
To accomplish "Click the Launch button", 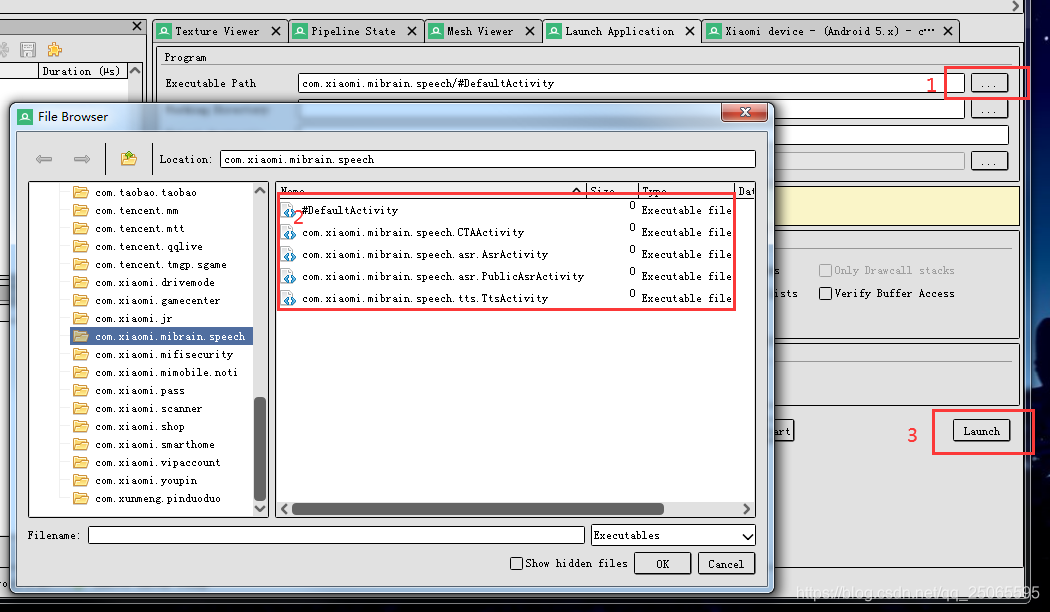I will point(981,431).
